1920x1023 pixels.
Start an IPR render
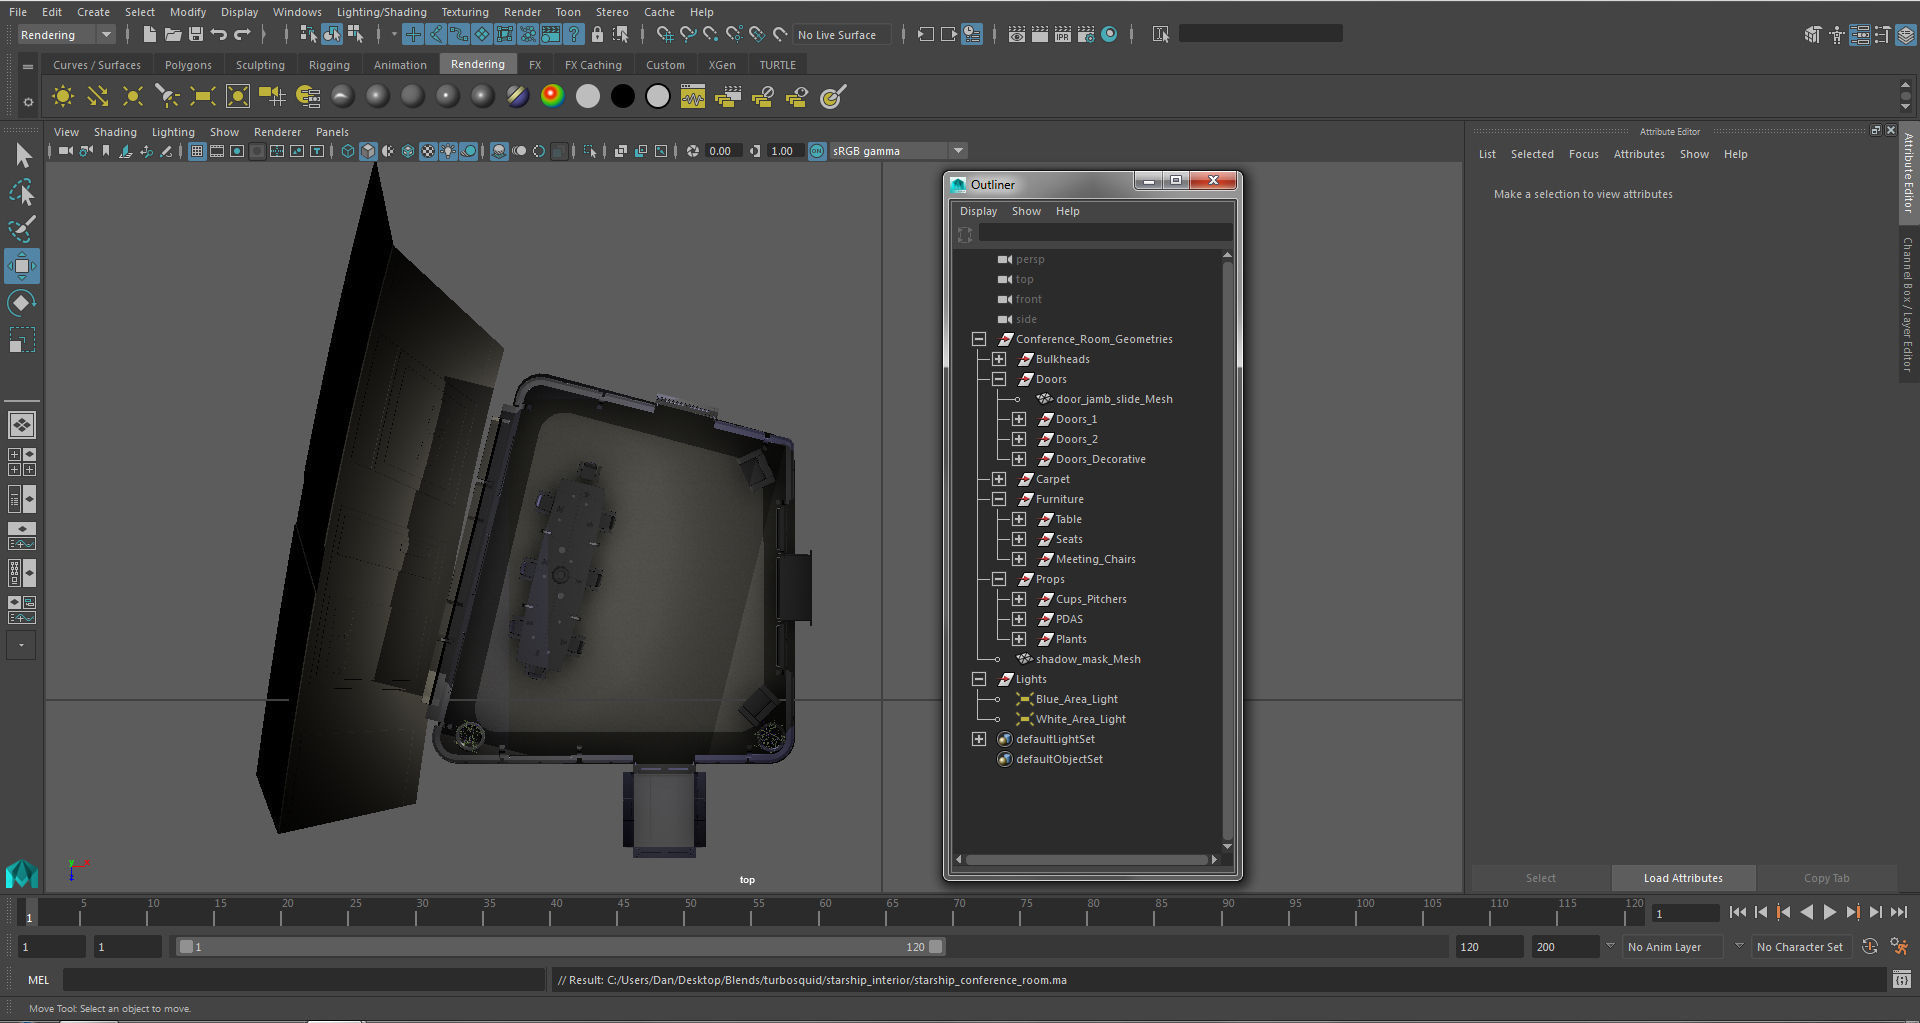[x=1063, y=35]
